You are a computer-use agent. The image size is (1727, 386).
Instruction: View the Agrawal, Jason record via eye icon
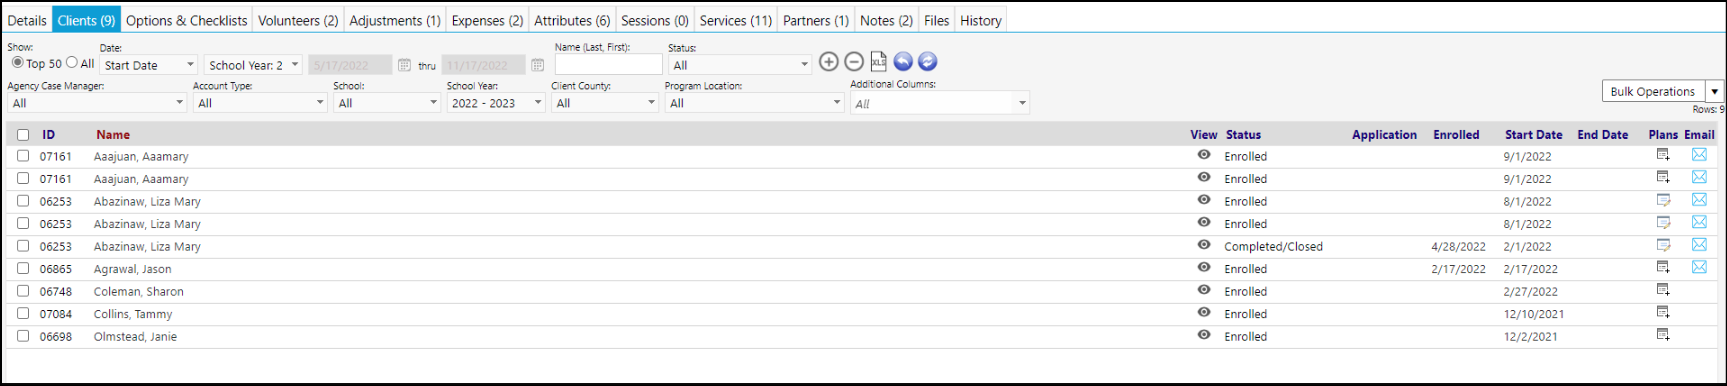pos(1203,268)
